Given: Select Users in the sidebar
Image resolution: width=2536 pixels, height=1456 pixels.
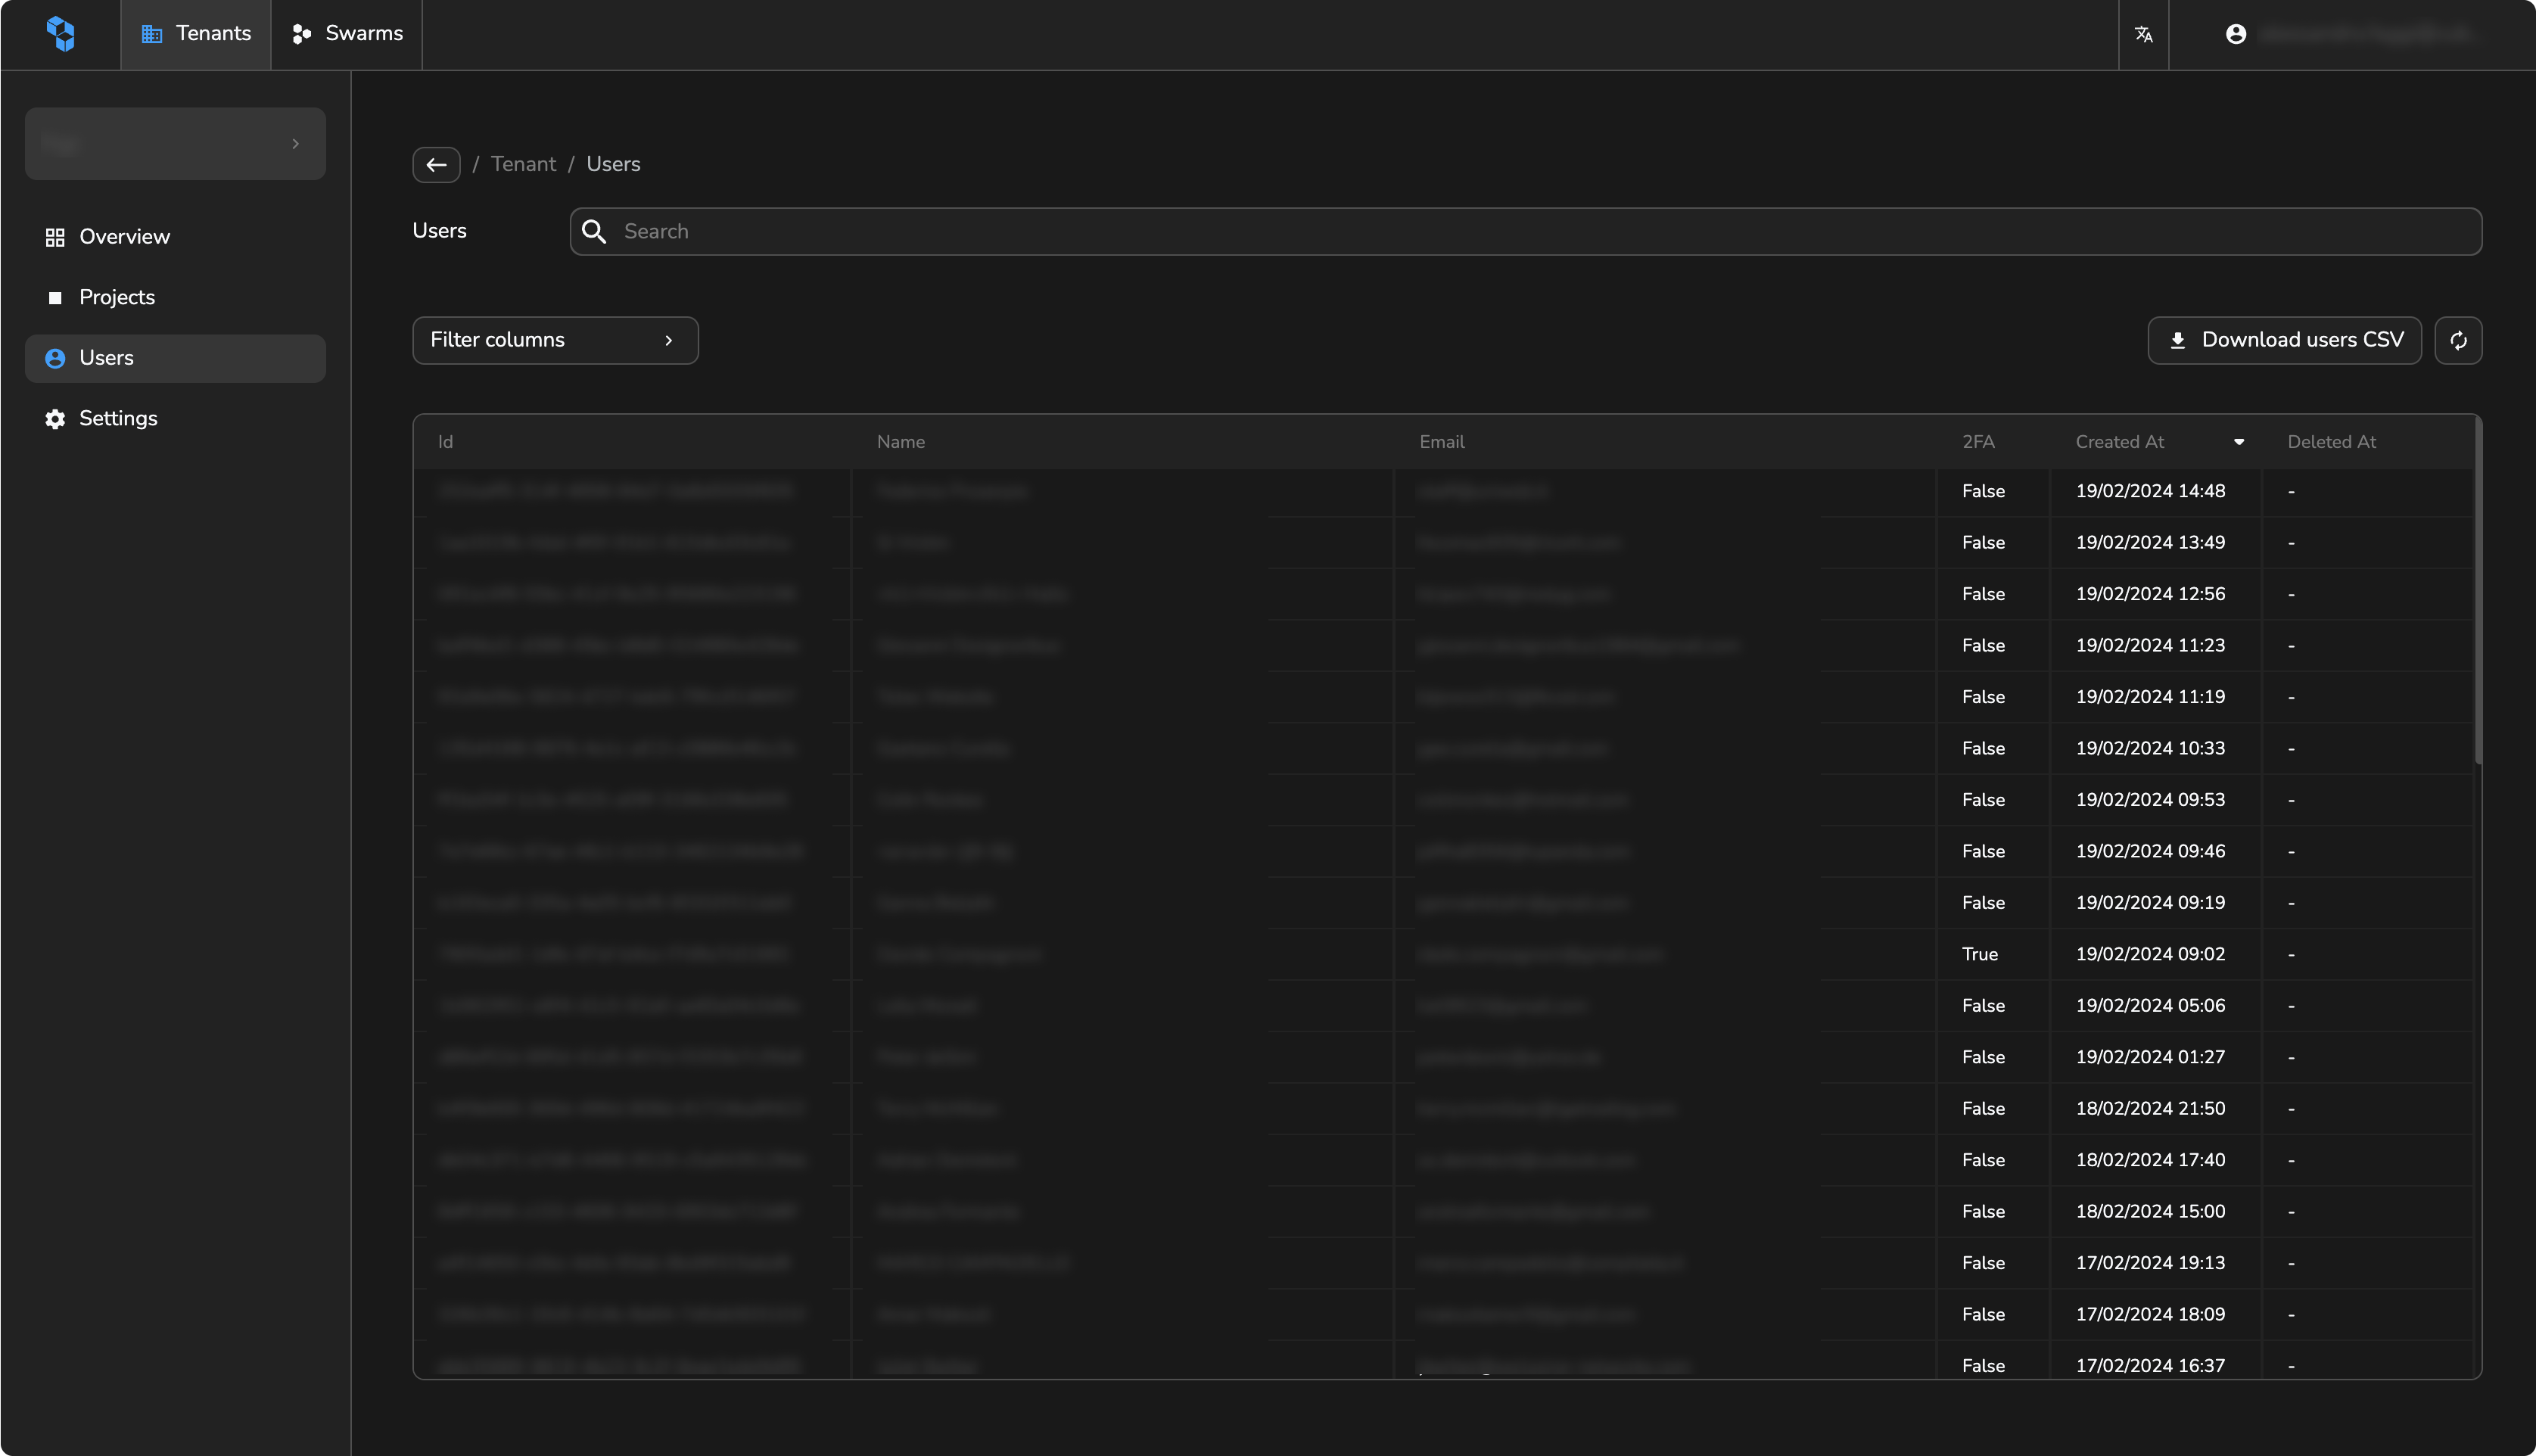Looking at the screenshot, I should pyautogui.click(x=175, y=358).
